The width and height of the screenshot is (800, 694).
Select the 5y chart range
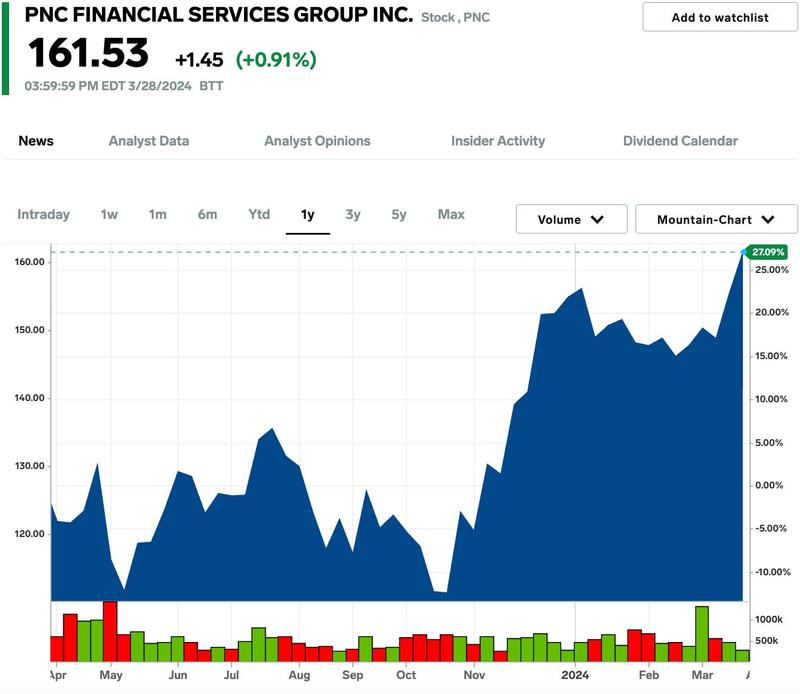pyautogui.click(x=399, y=214)
